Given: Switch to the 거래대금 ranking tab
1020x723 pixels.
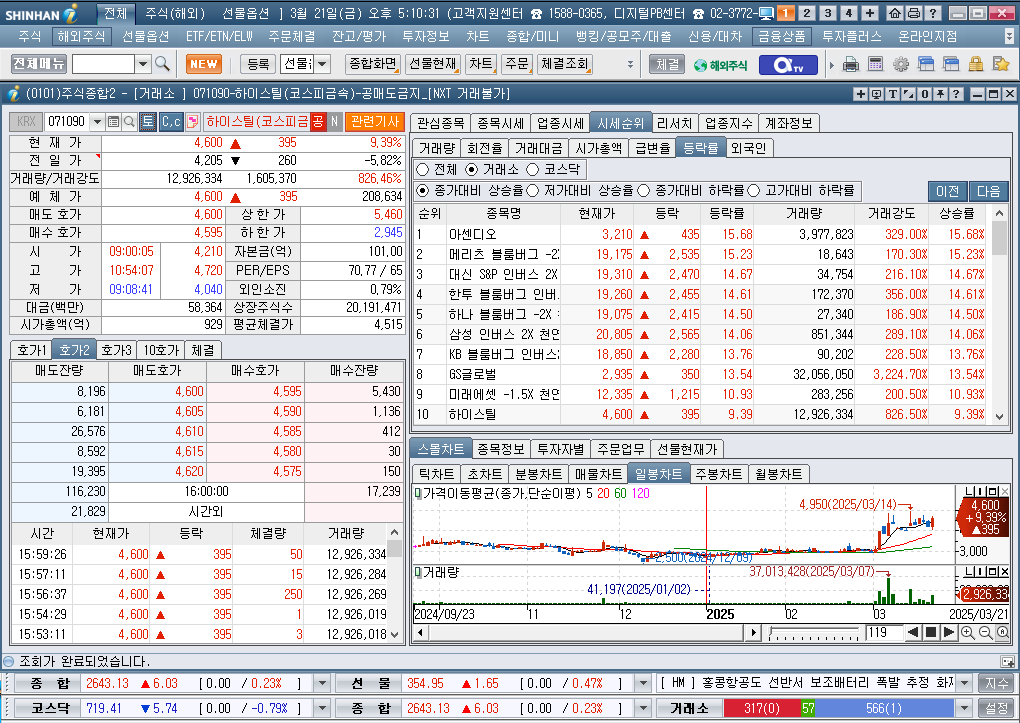Looking at the screenshot, I should coord(538,148).
